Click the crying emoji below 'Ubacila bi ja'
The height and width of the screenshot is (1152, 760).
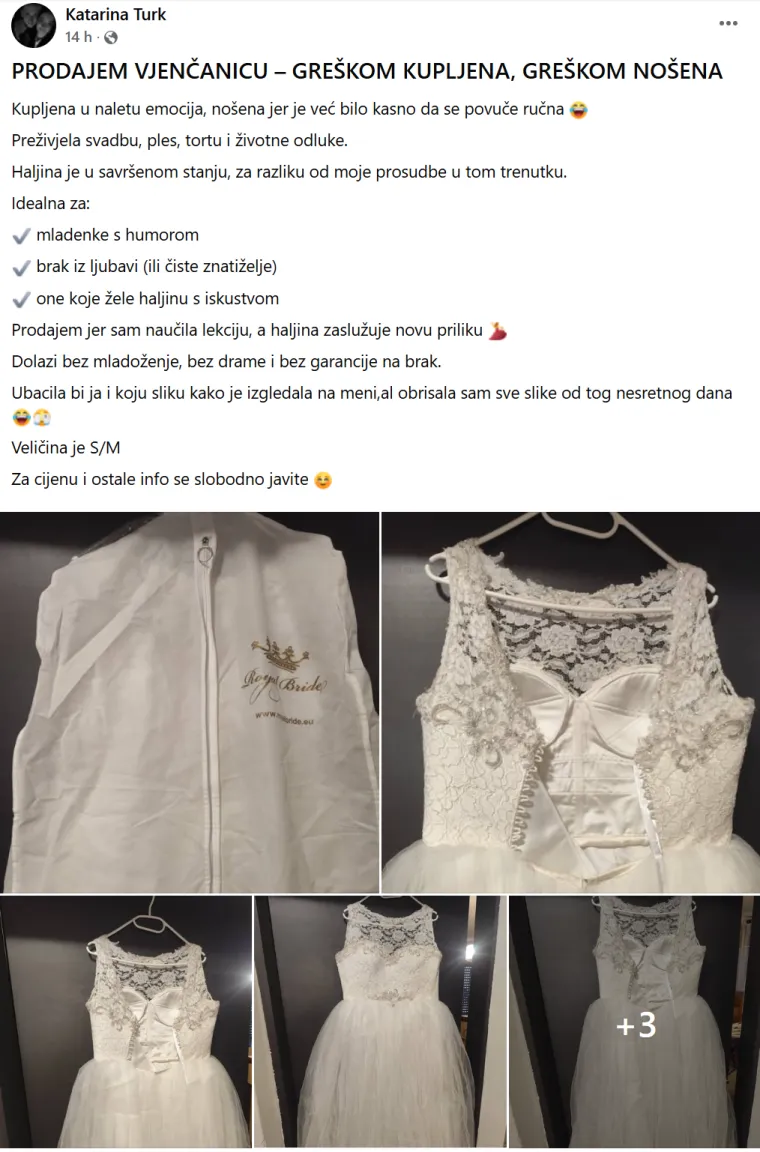click(41, 418)
